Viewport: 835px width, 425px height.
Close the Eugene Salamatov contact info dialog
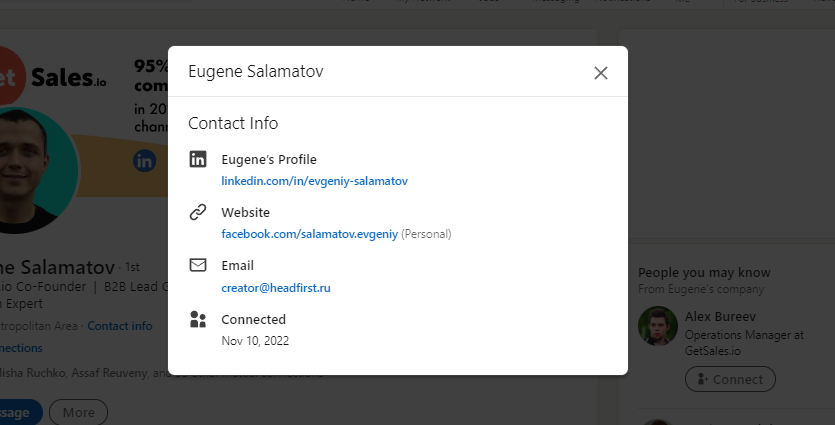click(600, 73)
